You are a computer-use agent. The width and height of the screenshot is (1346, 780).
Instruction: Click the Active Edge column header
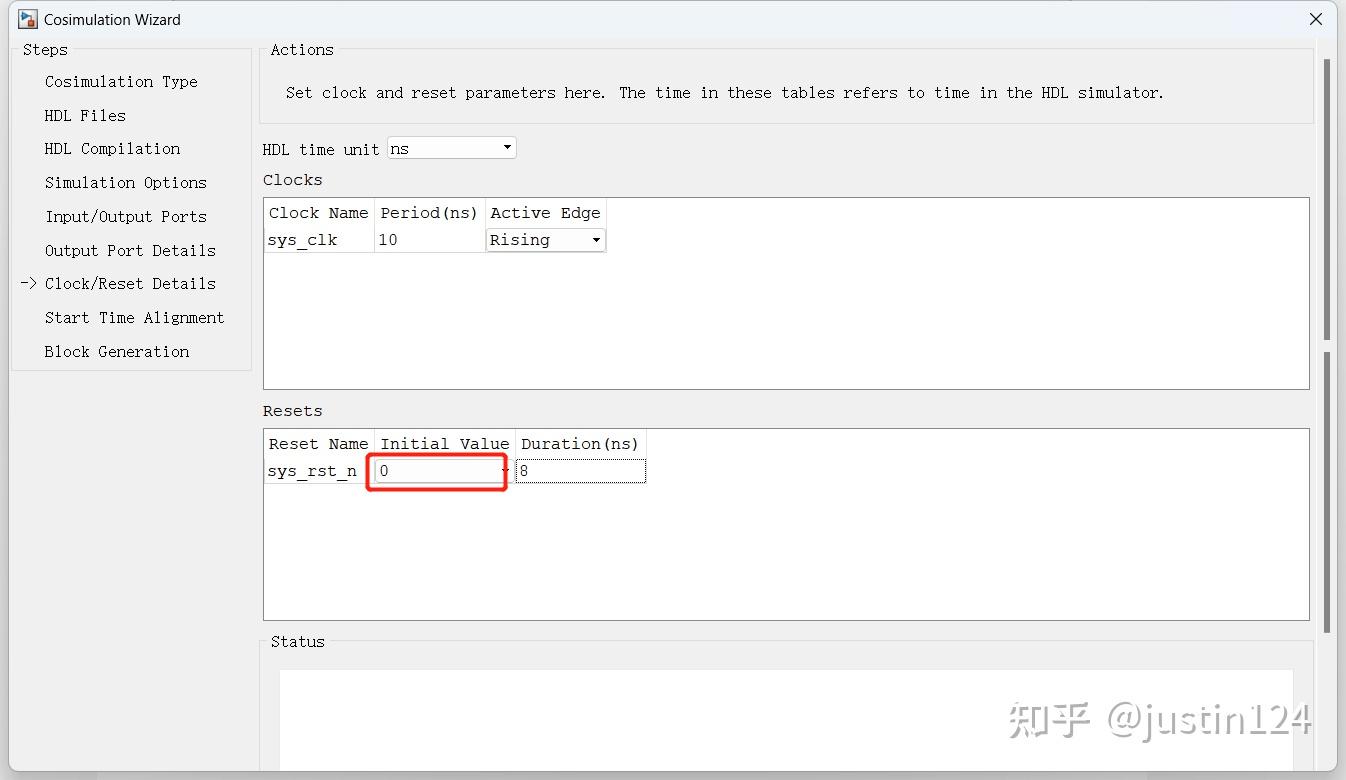[x=545, y=213]
